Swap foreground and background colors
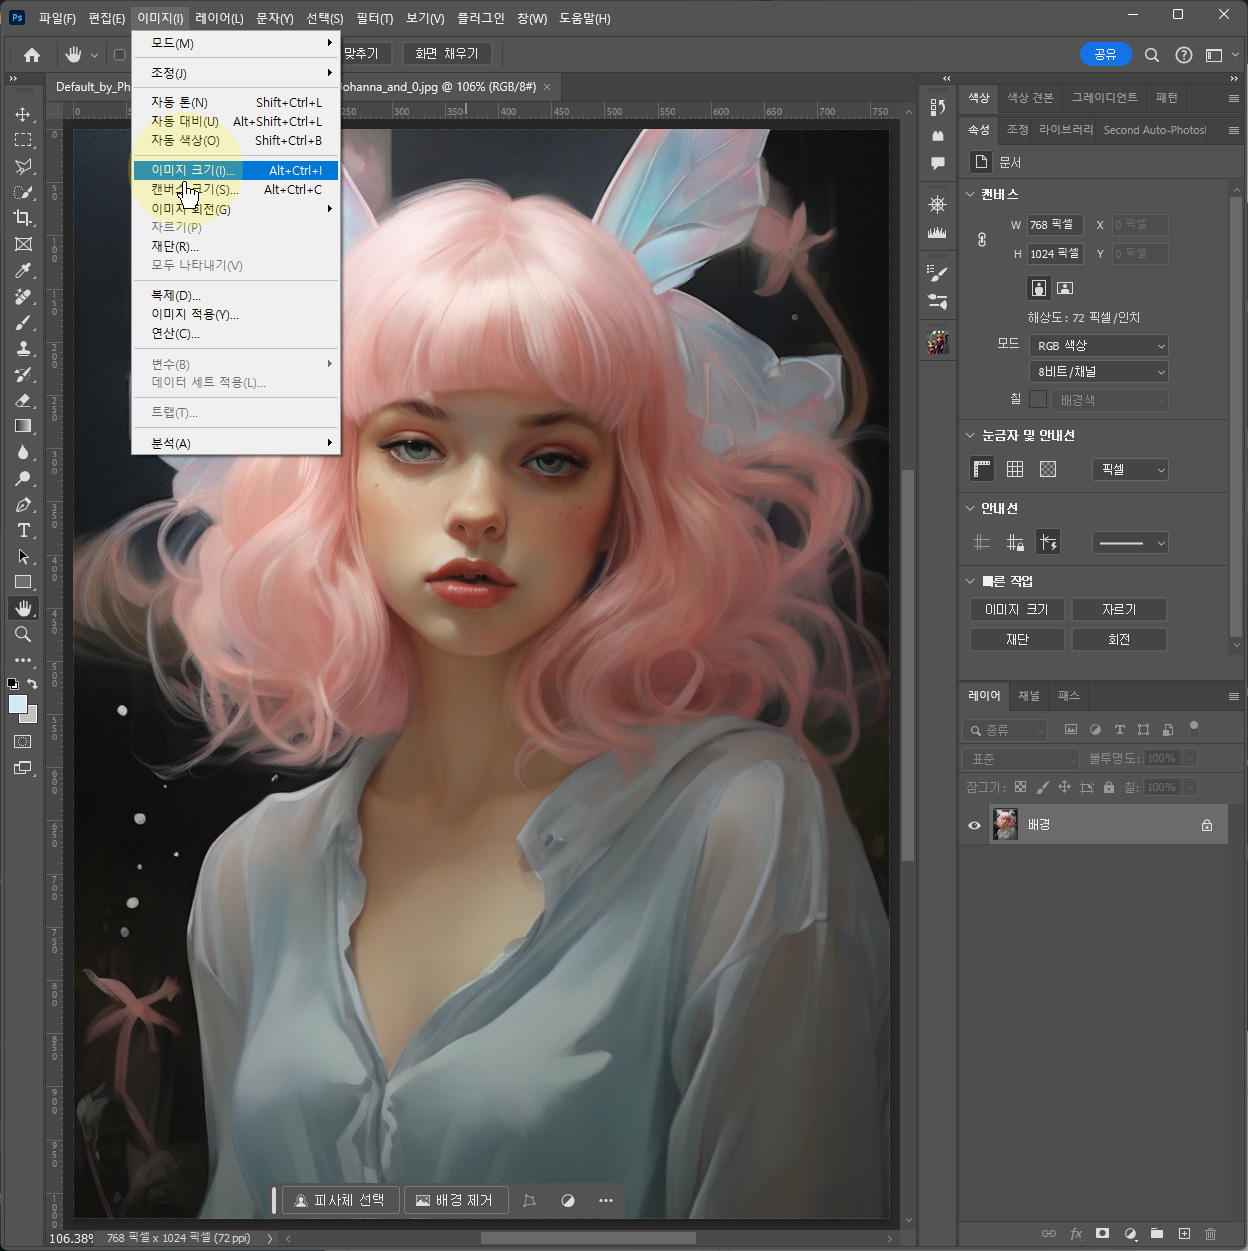This screenshot has height=1251, width=1248. (x=32, y=684)
